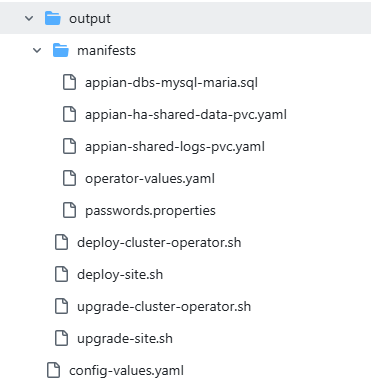371x388 pixels.
Task: Open operator-values.yaml in the tree
Action: tap(150, 179)
